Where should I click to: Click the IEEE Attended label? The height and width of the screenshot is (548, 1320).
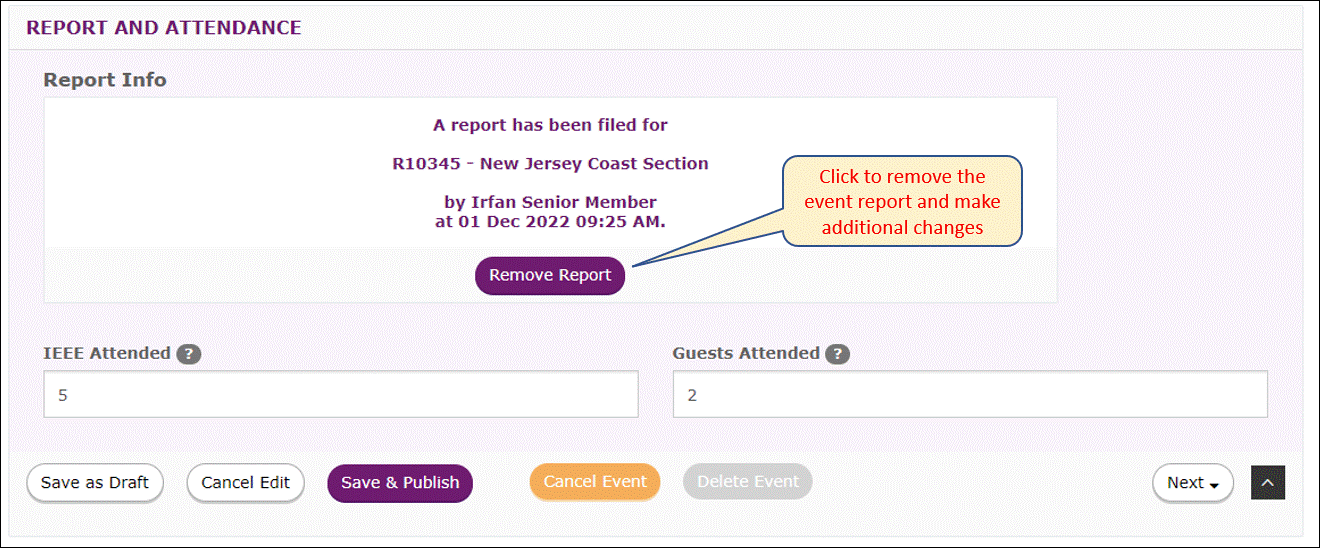point(107,353)
